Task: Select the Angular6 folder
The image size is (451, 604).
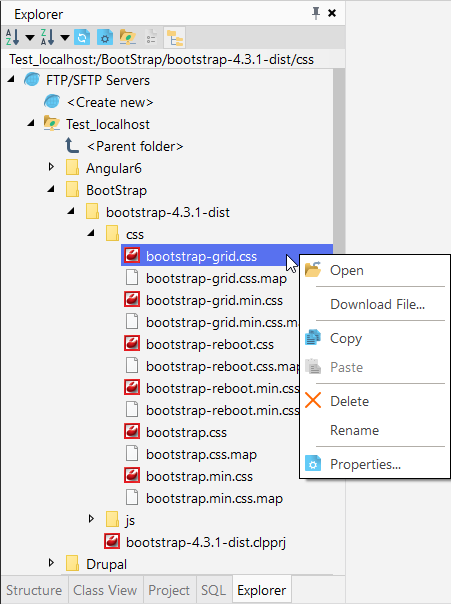Action: pos(114,168)
